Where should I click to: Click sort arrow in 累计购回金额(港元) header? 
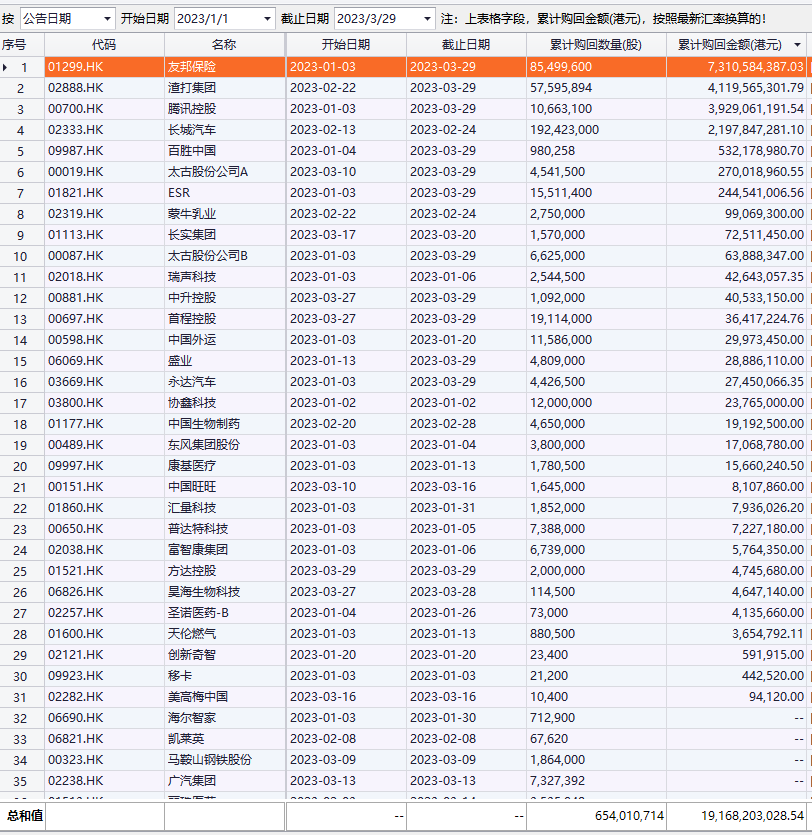coord(797,45)
